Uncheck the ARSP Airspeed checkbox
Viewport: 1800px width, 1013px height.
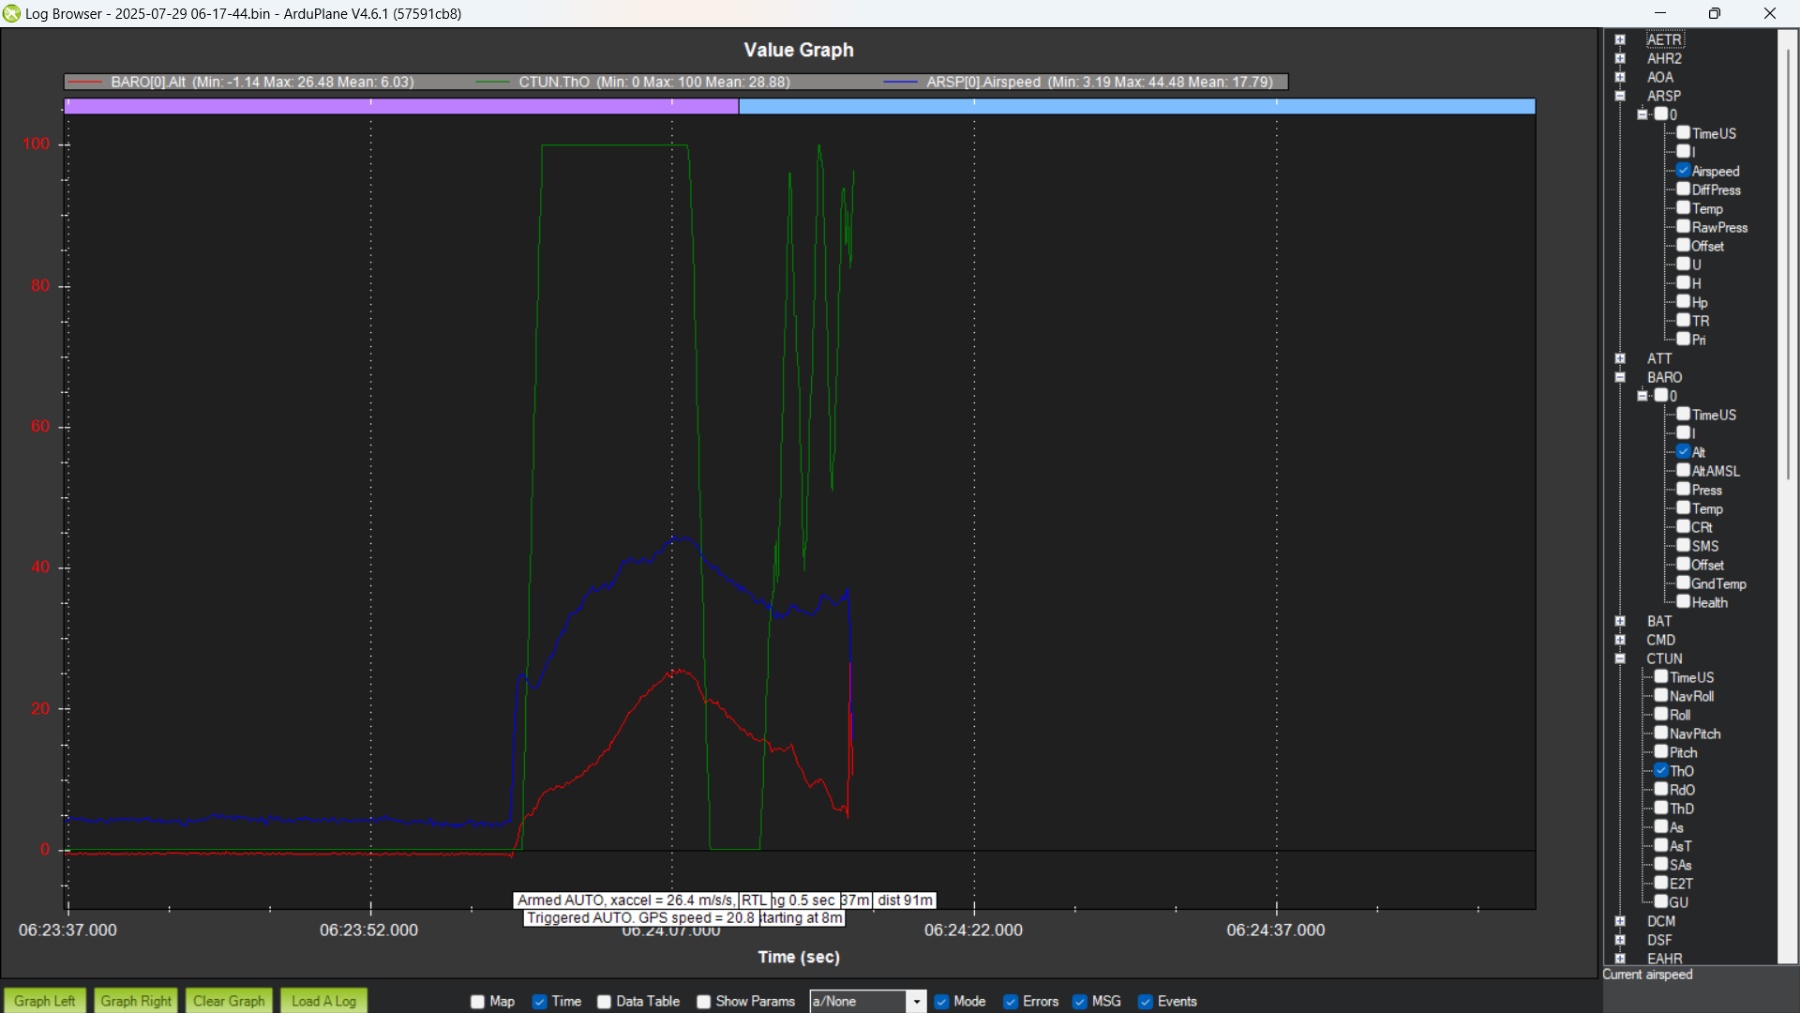(x=1683, y=171)
